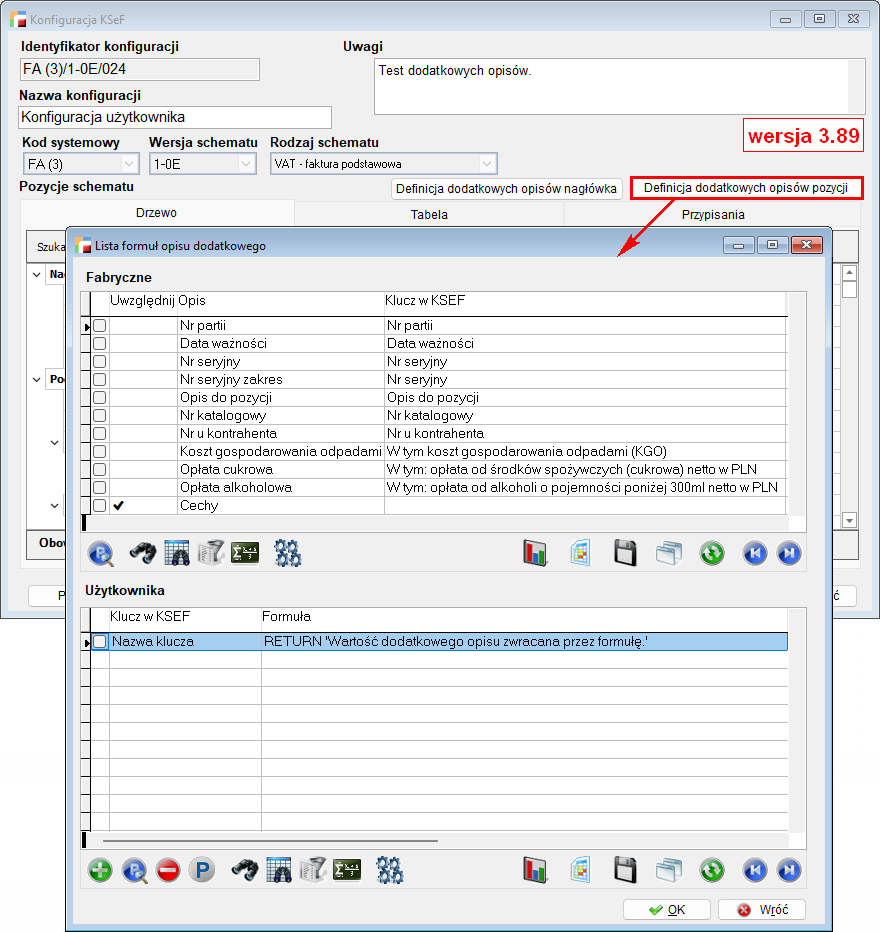Viewport: 880px width, 932px height.
Task: Tick the checkbox for Nr partii row
Action: [100, 326]
